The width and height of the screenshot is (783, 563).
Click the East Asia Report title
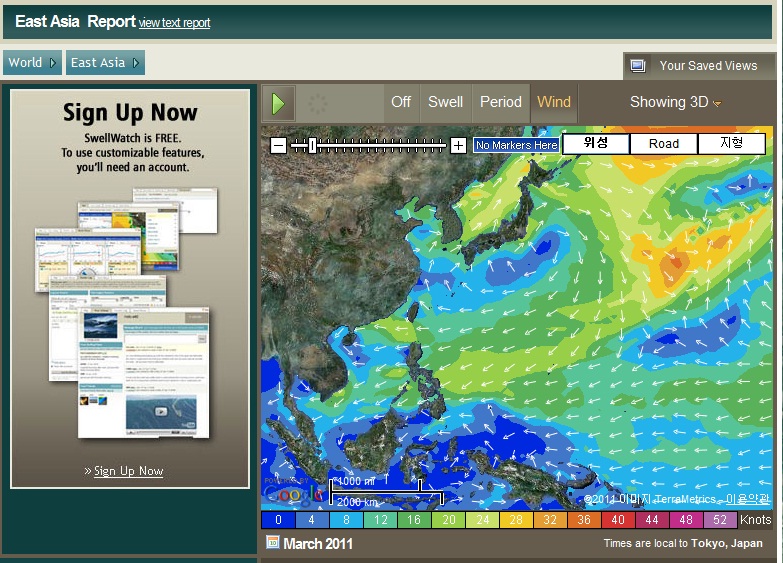[75, 21]
